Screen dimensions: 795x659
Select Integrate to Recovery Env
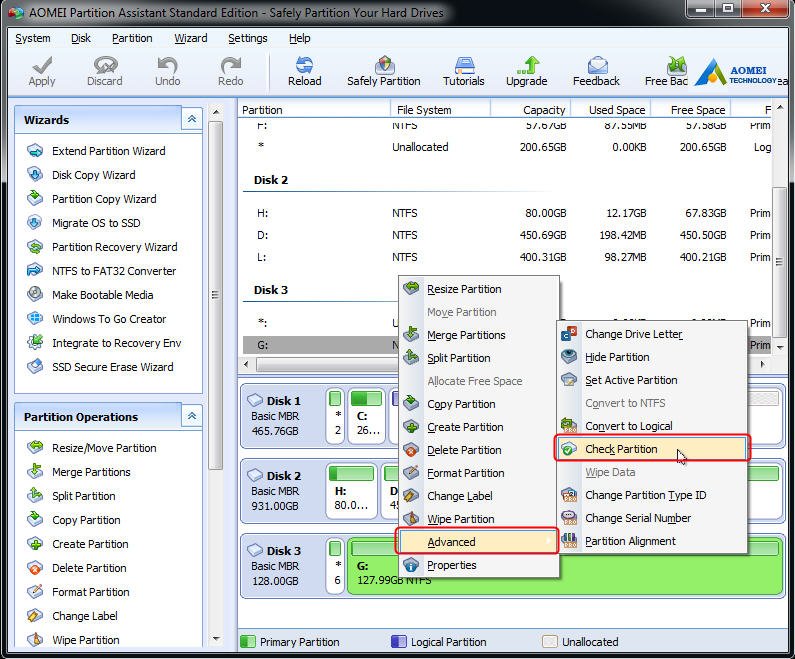[x=104, y=343]
